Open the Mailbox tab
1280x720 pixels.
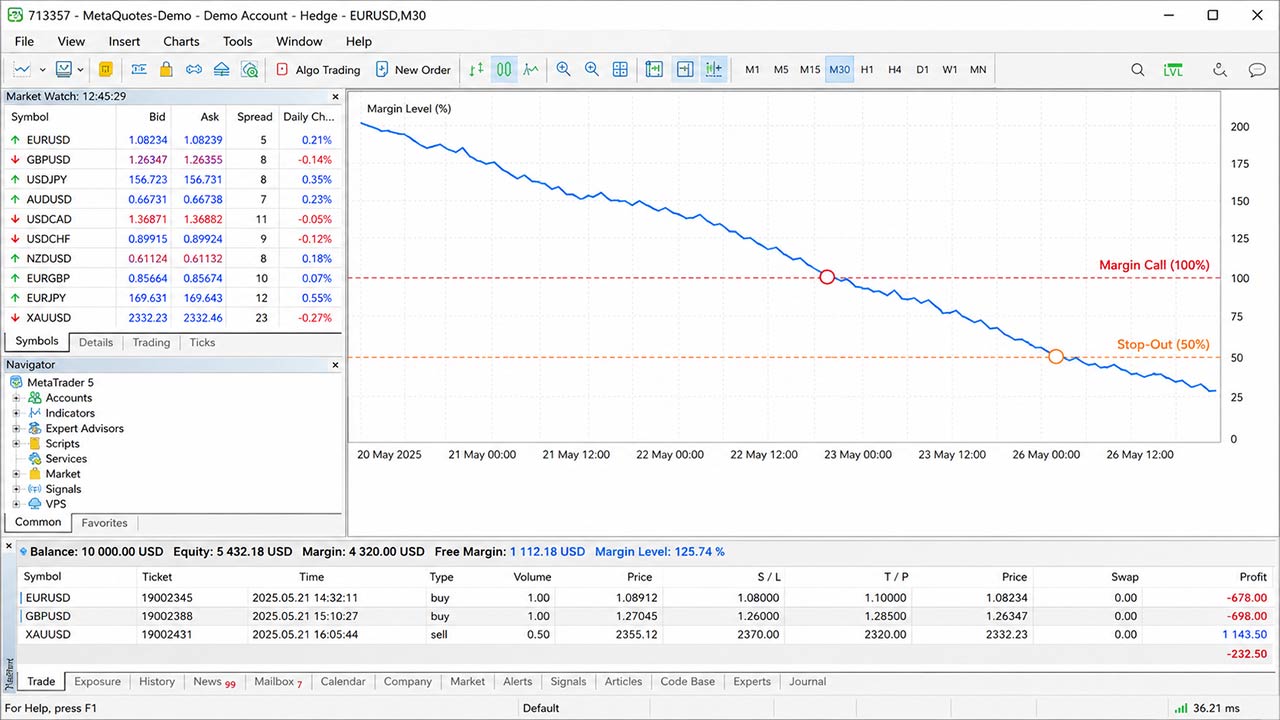coord(278,681)
